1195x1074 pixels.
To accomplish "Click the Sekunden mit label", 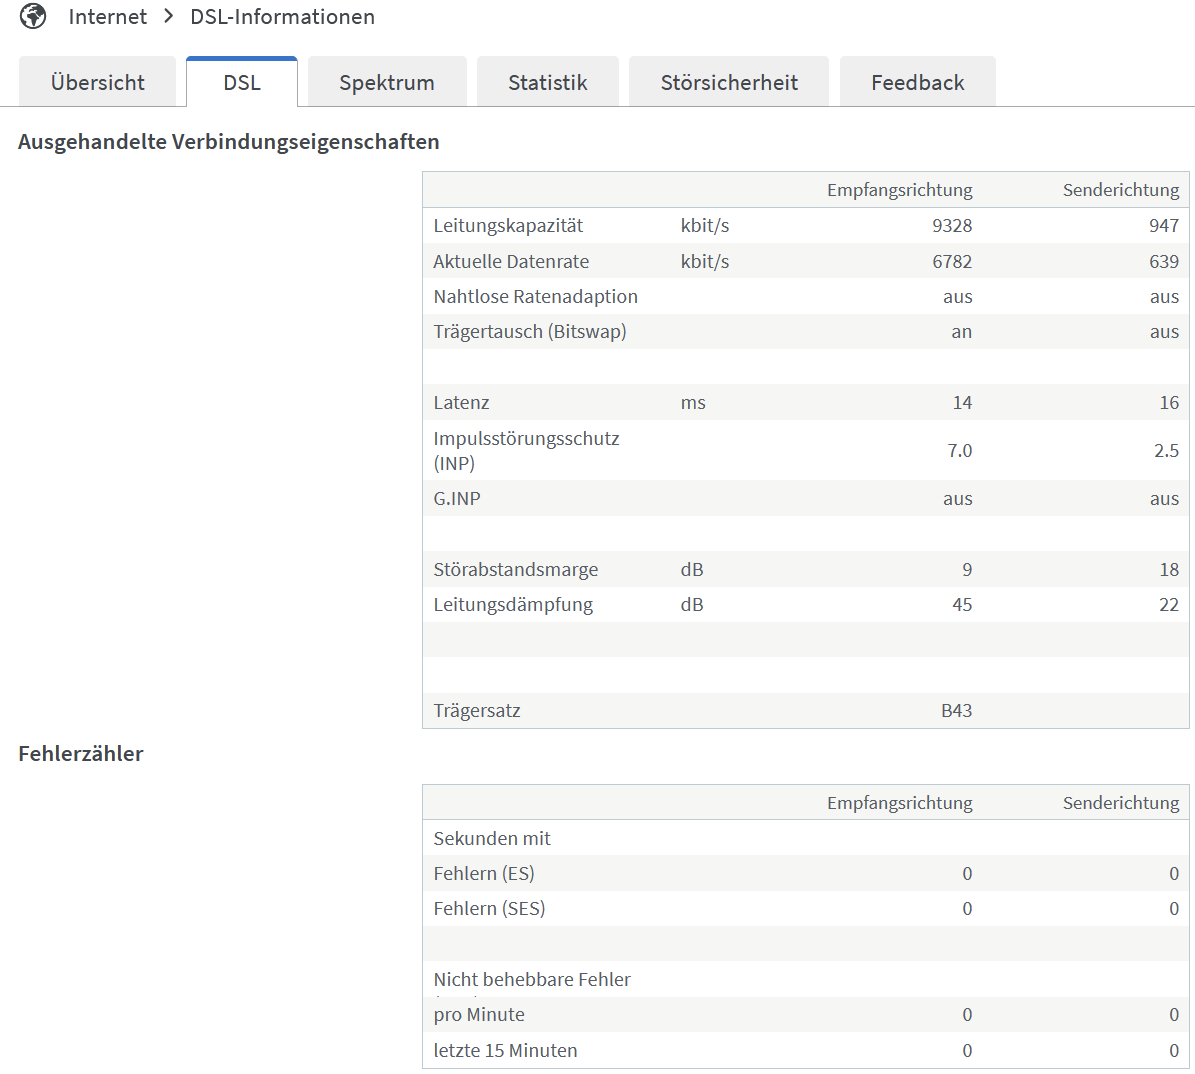I will (492, 838).
